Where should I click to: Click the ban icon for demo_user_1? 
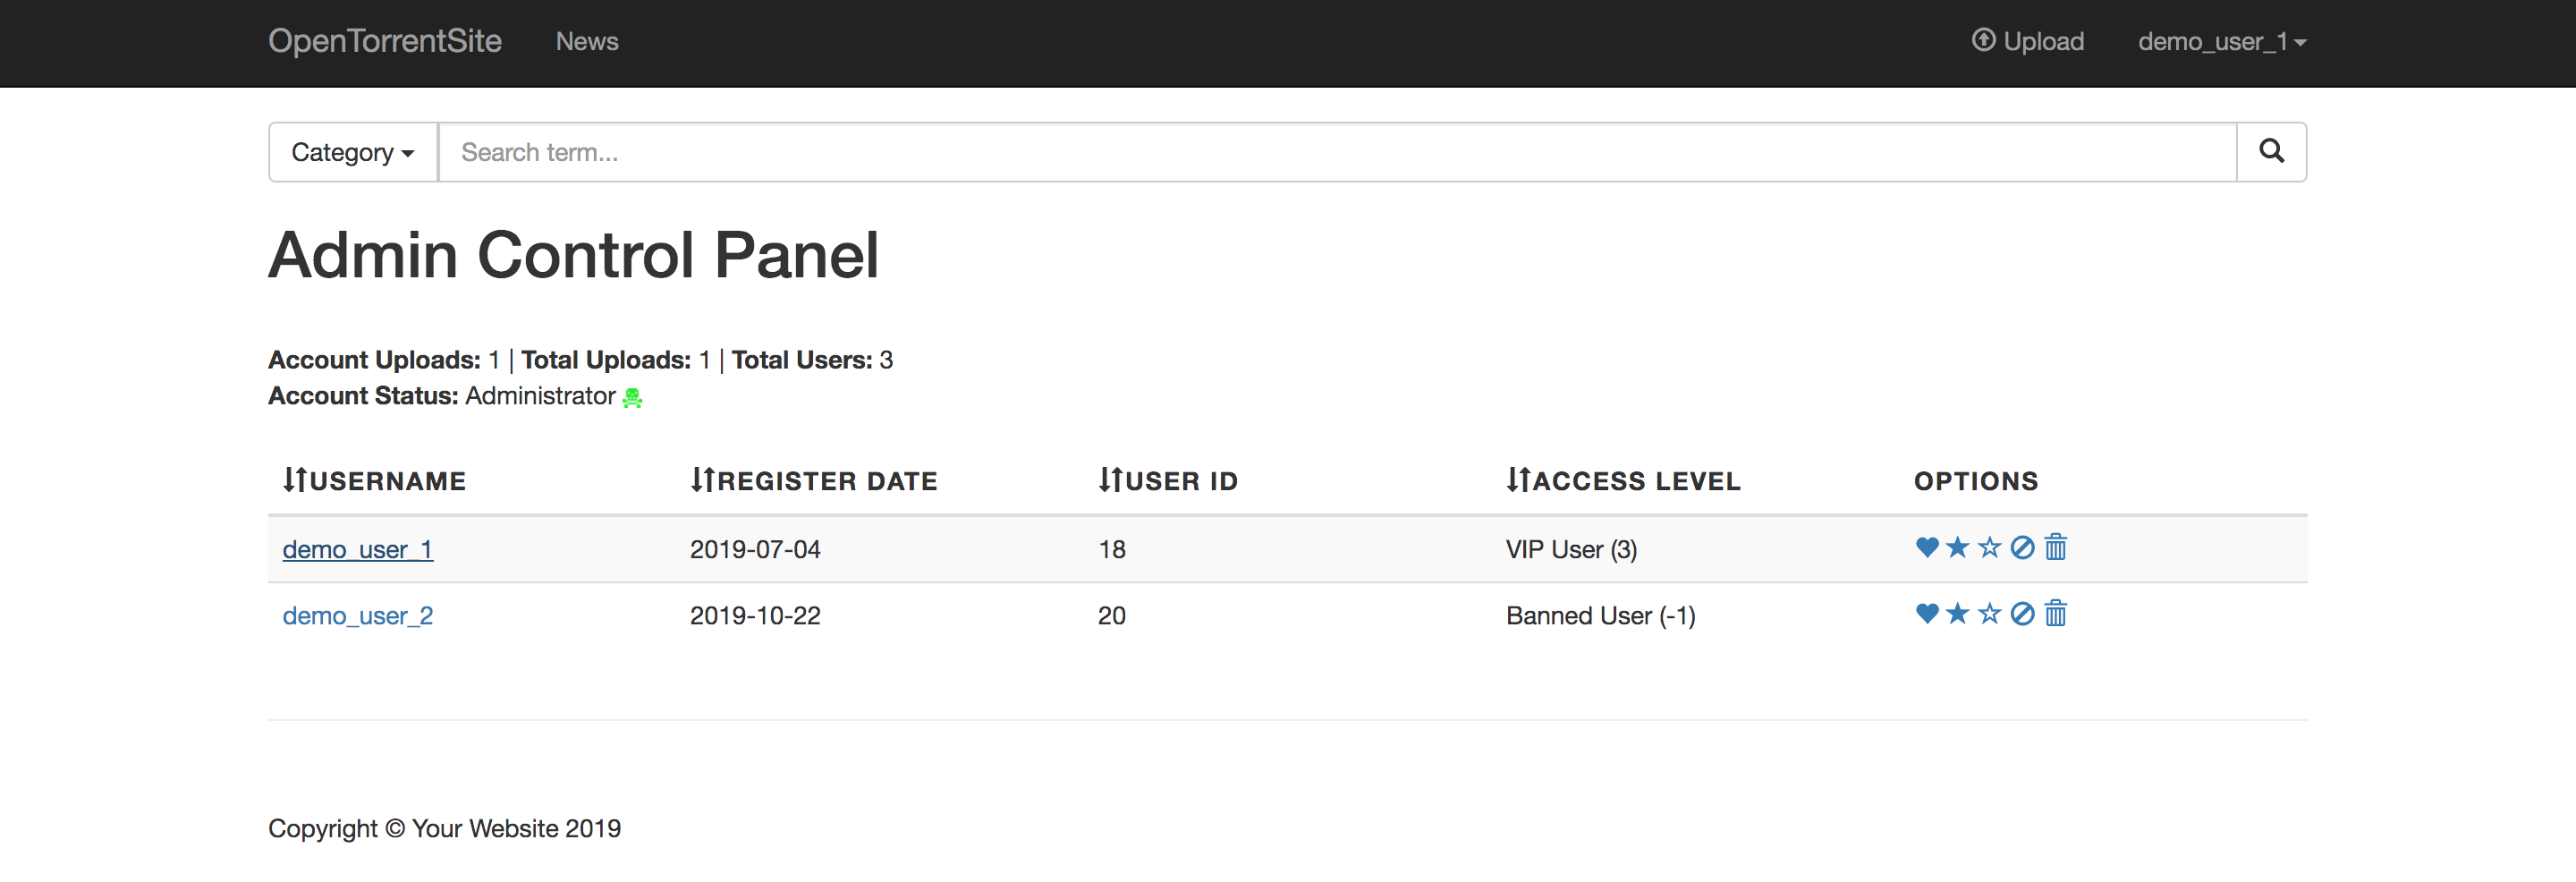(x=2022, y=547)
